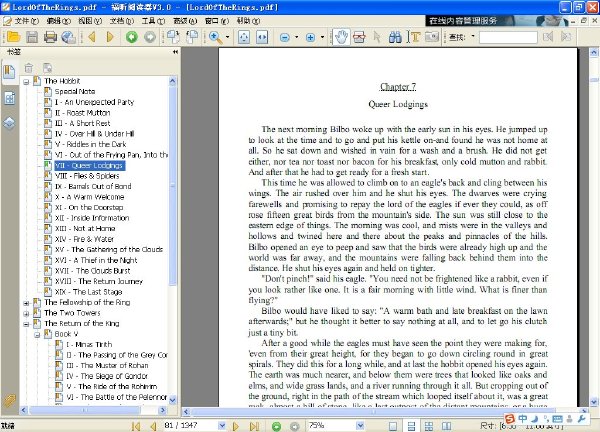Select the Typewriter text tool icon
Image resolution: width=600 pixels, height=432 pixels.
coord(414,37)
